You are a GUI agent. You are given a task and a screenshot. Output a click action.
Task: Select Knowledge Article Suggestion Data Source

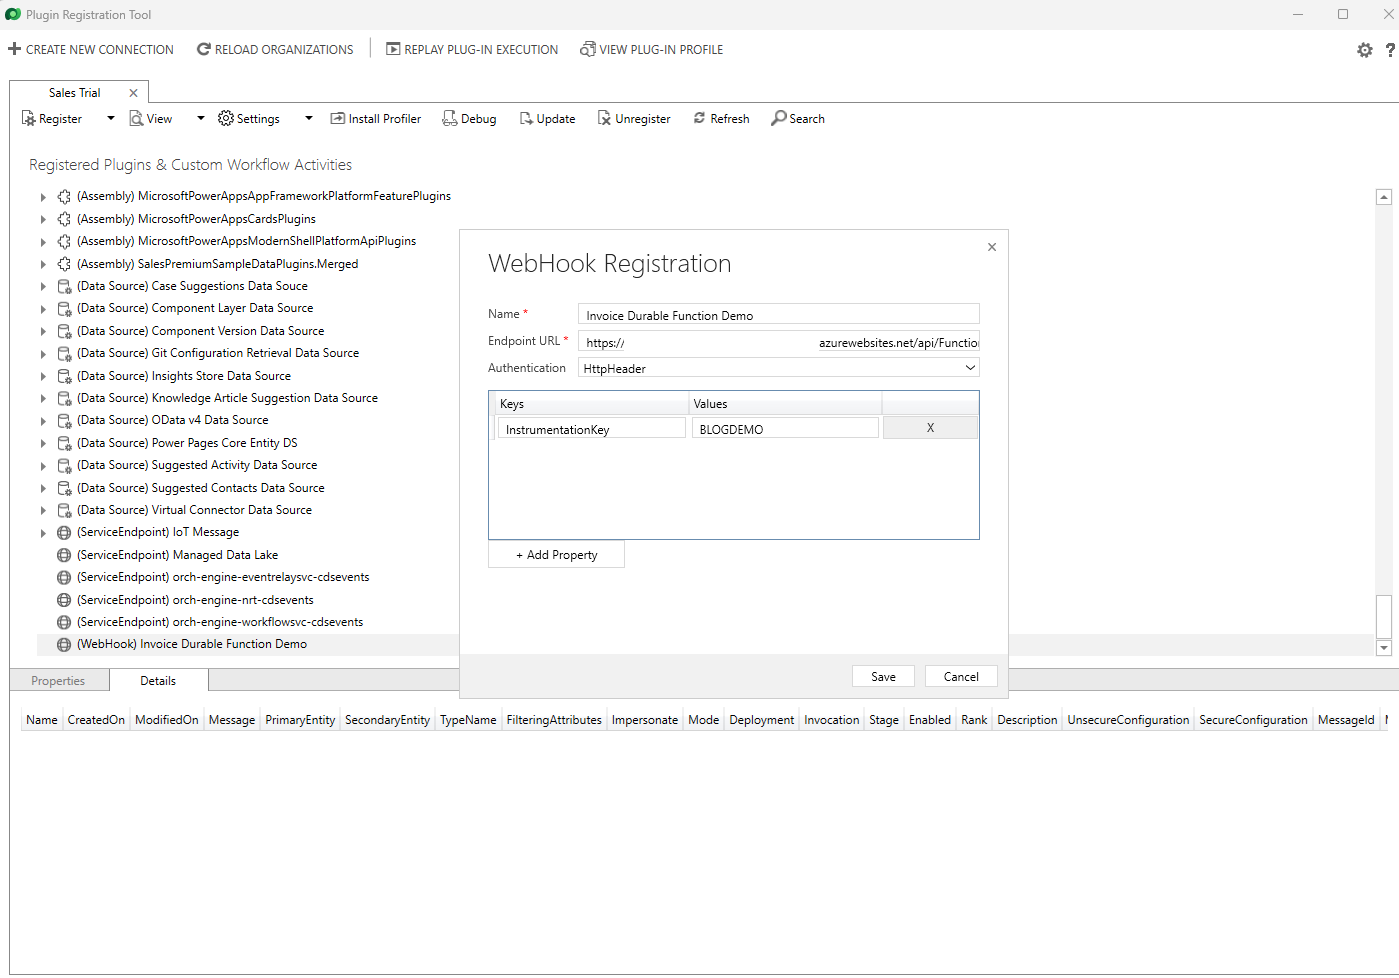[227, 398]
